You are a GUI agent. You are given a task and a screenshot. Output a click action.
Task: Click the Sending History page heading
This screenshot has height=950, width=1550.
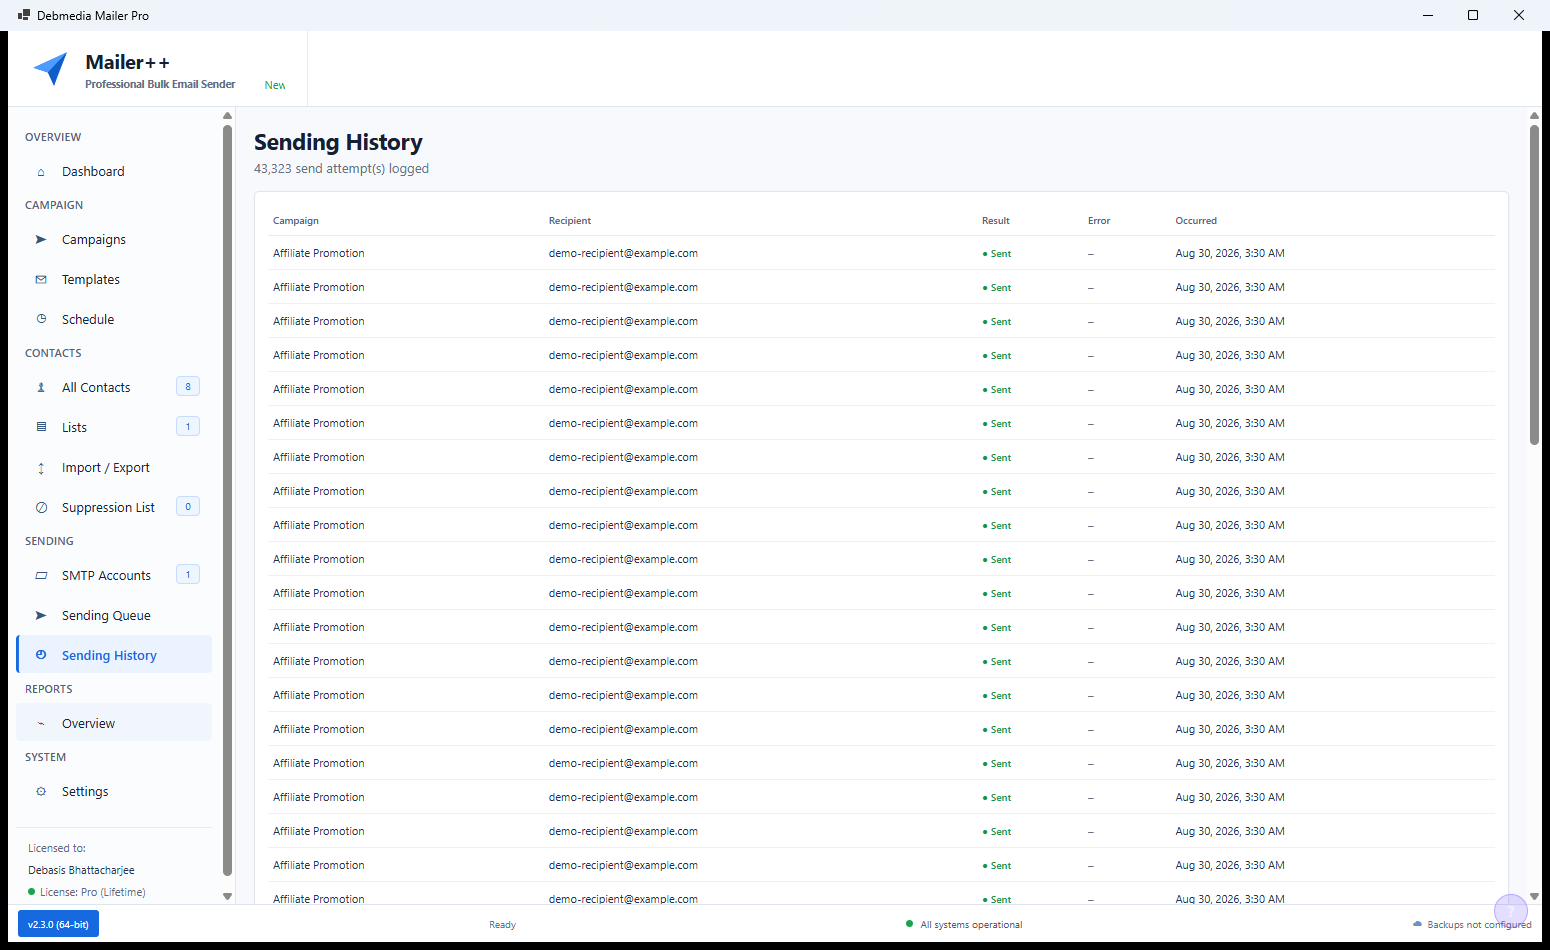(338, 143)
